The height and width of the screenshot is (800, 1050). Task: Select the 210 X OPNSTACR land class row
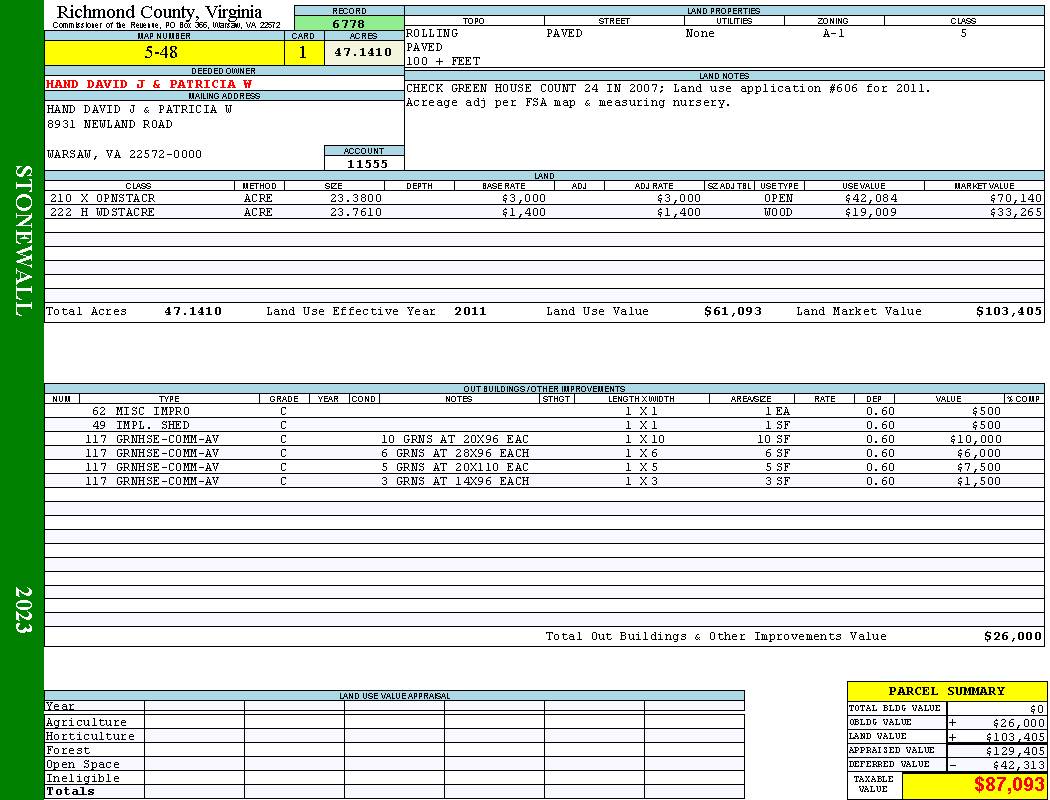click(544, 198)
